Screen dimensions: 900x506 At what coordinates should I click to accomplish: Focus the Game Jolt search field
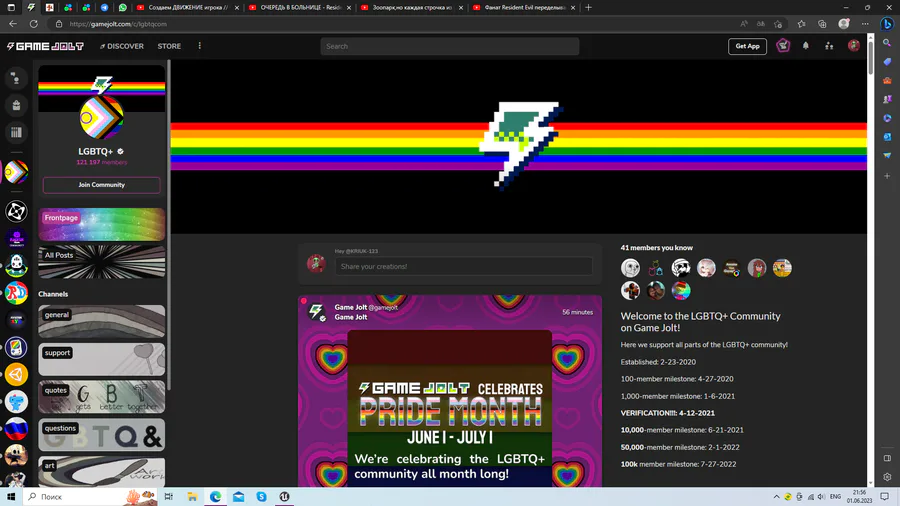click(449, 46)
